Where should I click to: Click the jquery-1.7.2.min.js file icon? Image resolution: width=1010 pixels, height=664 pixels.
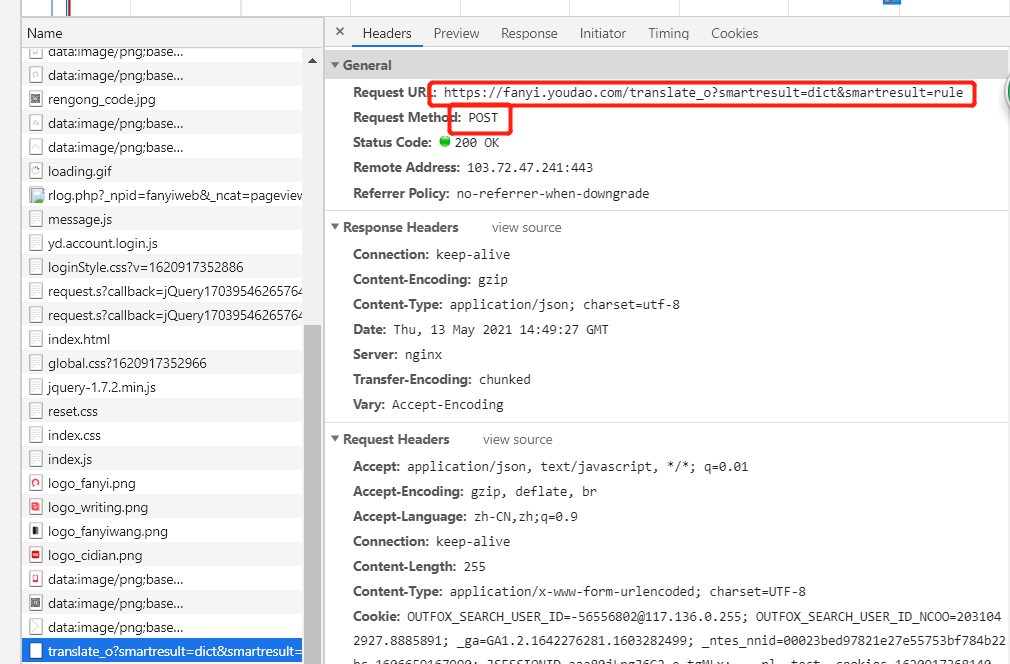point(36,387)
